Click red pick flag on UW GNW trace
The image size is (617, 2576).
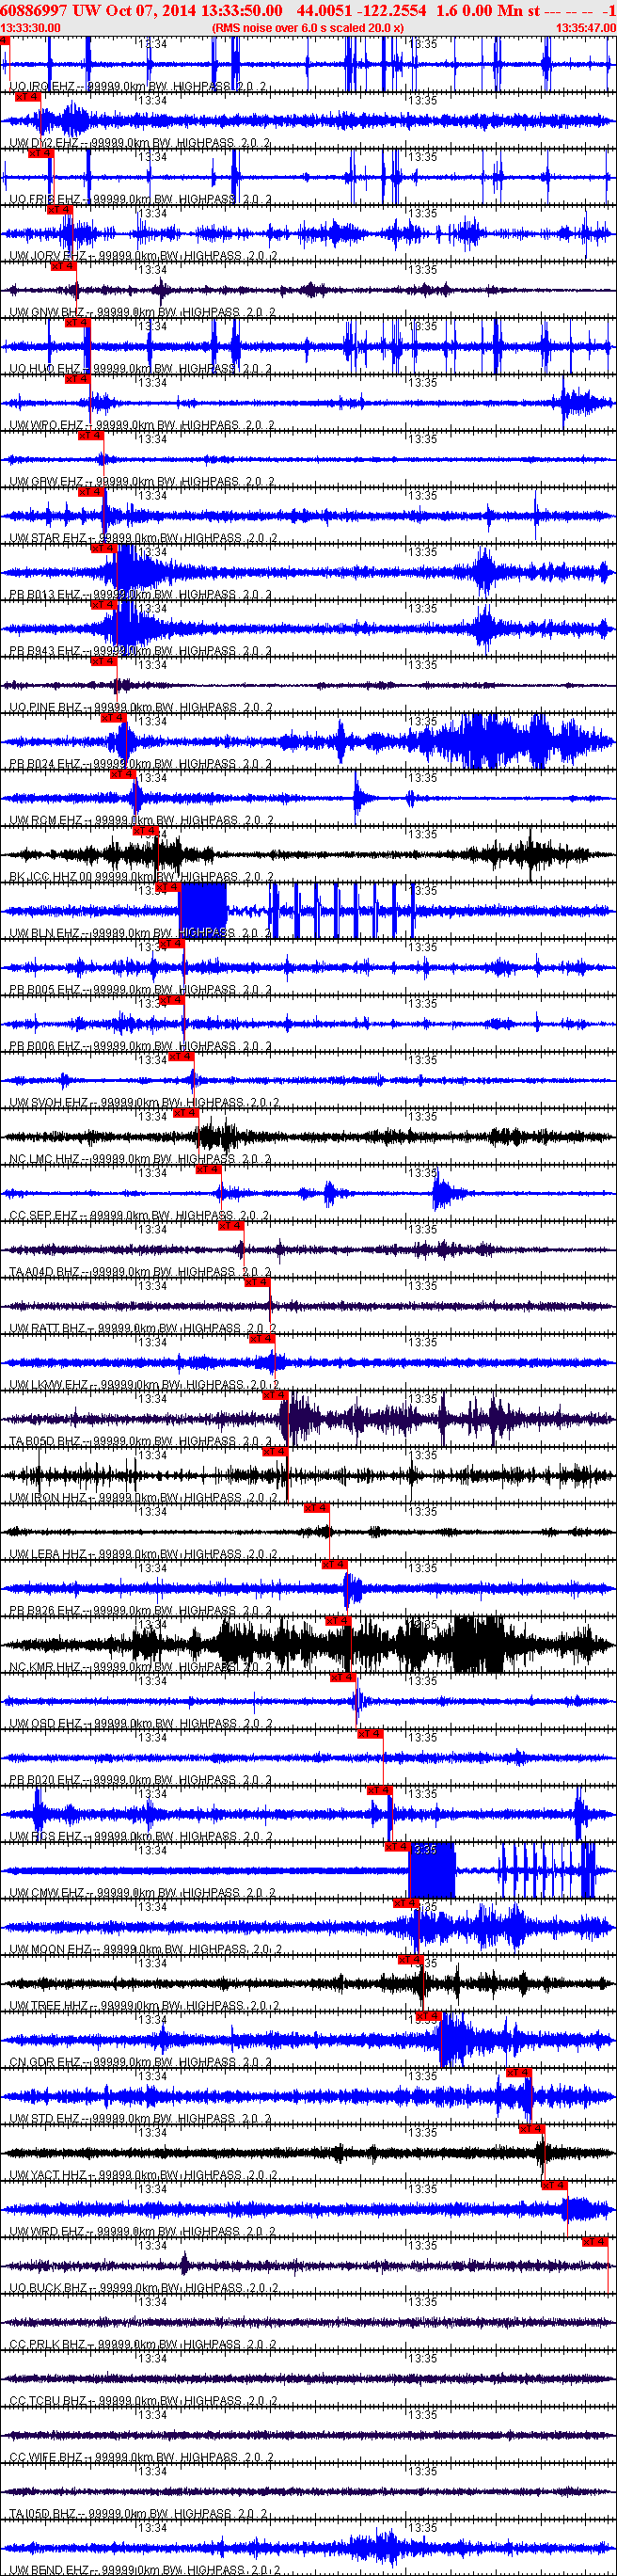(x=63, y=266)
